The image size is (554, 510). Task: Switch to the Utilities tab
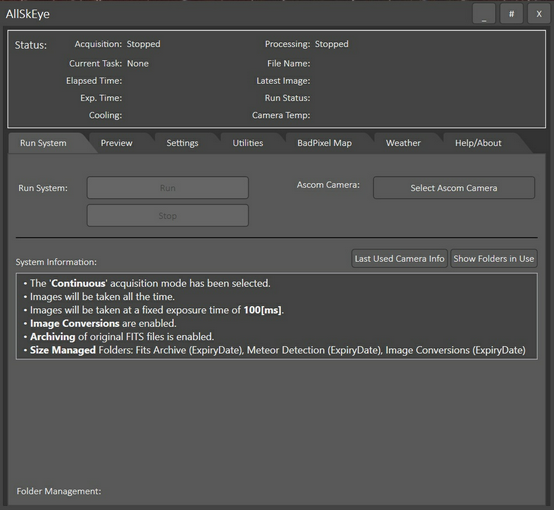pyautogui.click(x=248, y=143)
